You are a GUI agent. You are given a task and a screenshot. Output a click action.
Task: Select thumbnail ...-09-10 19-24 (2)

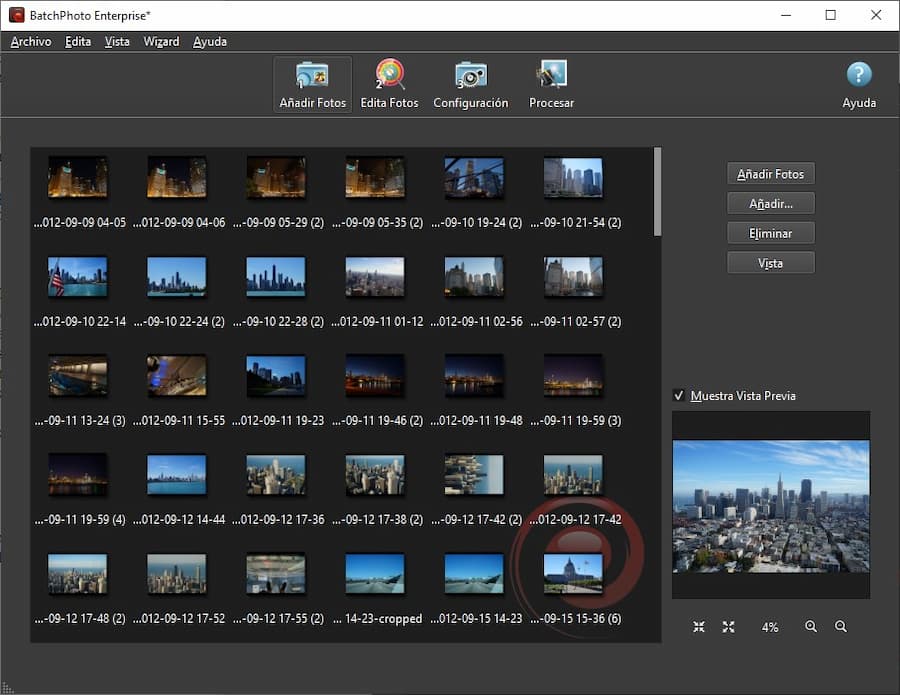coord(474,177)
